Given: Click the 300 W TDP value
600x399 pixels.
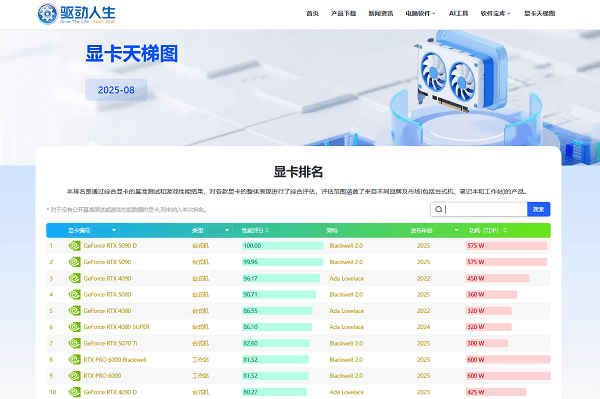Looking at the screenshot, I should tap(476, 344).
